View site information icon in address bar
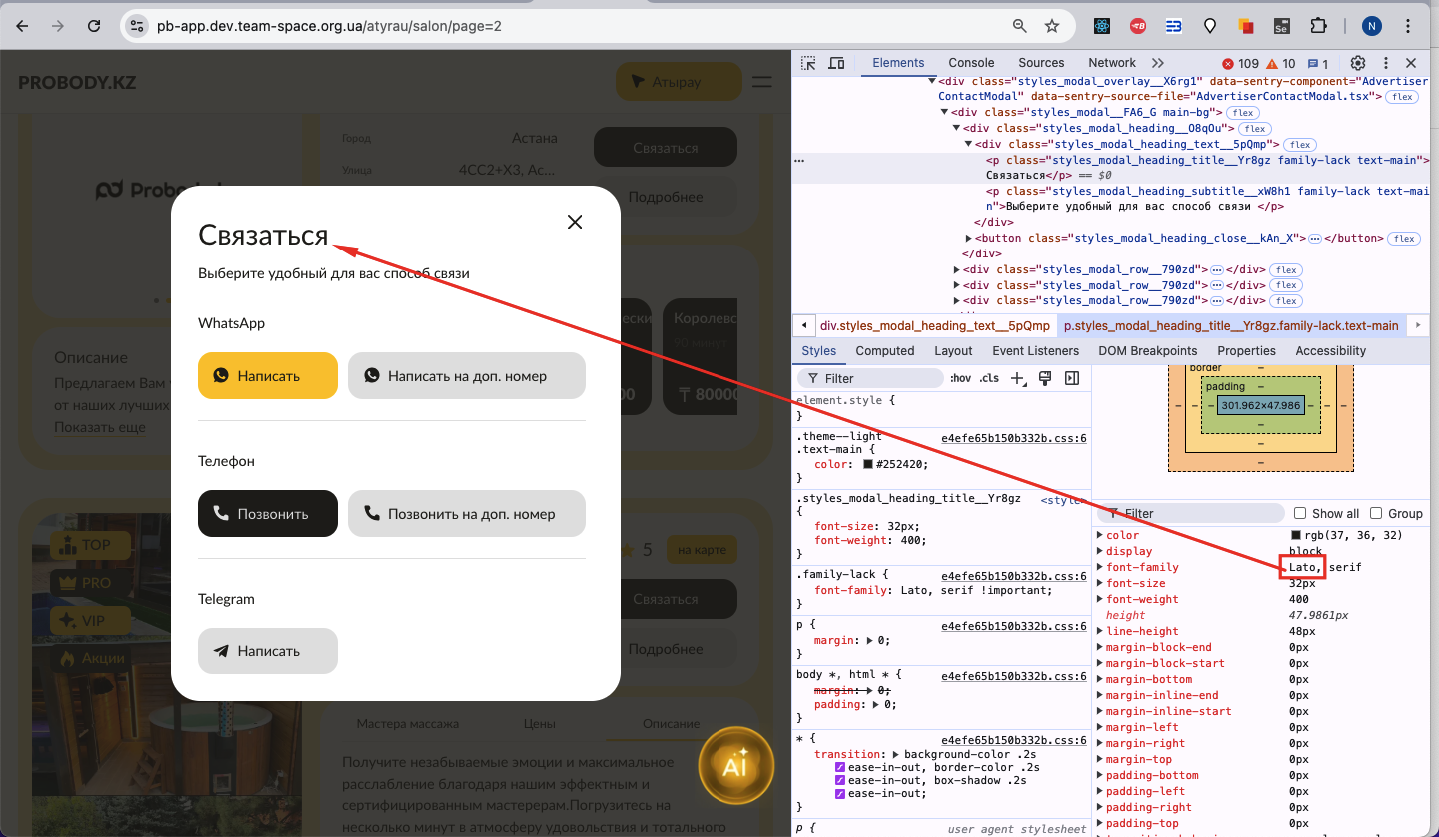Viewport: 1439px width, 837px height. pos(138,26)
